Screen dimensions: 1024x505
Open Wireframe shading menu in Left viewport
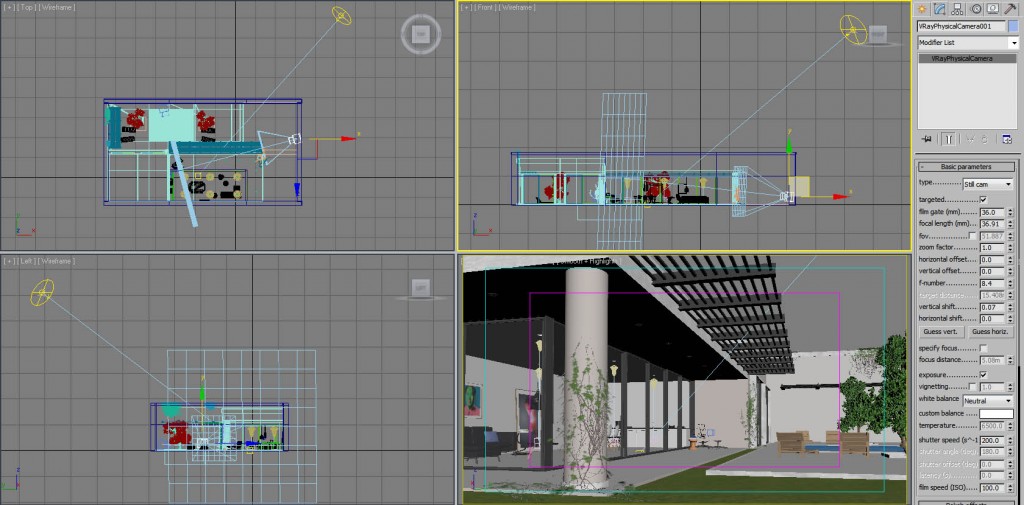pos(57,261)
